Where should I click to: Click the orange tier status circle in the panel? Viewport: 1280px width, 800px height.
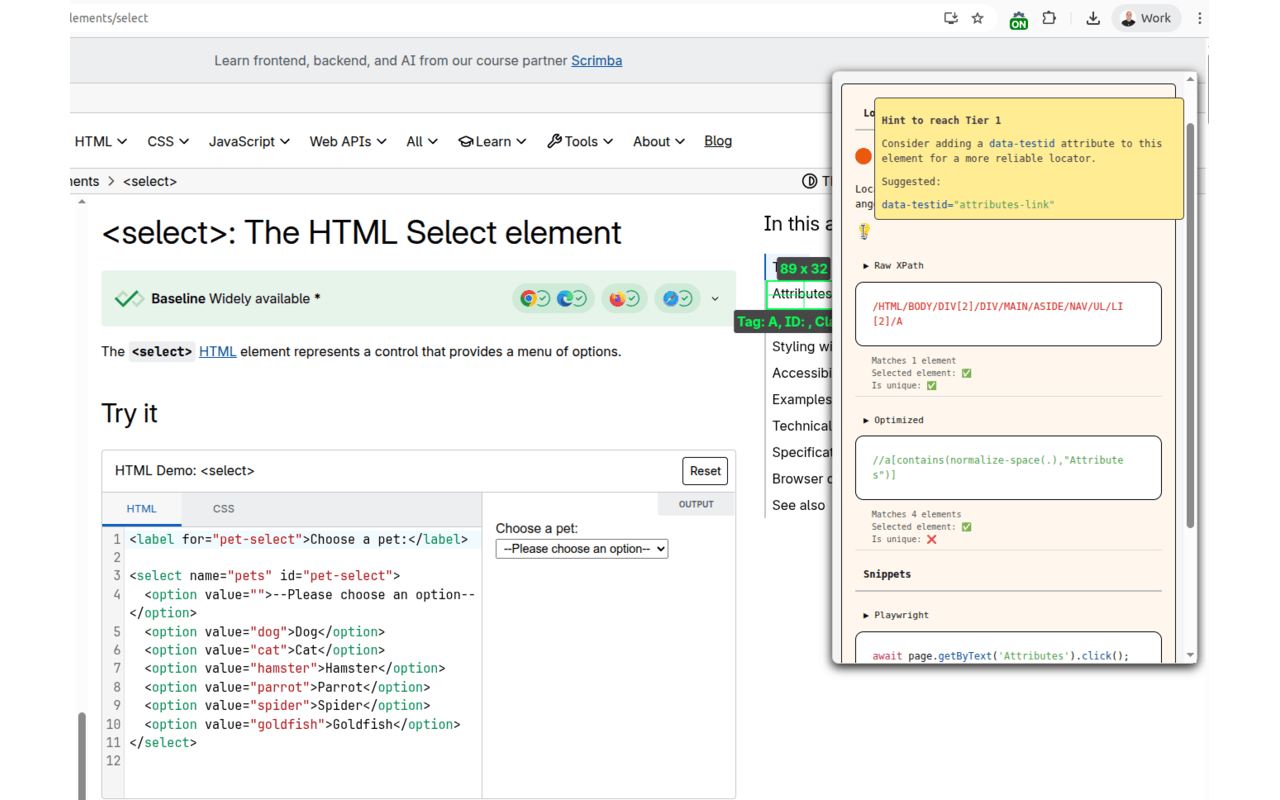pos(861,156)
